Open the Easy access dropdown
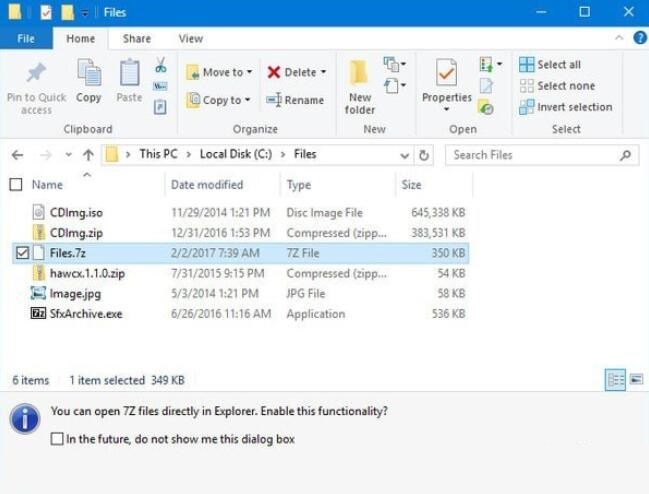The image size is (649, 494). (x=394, y=86)
